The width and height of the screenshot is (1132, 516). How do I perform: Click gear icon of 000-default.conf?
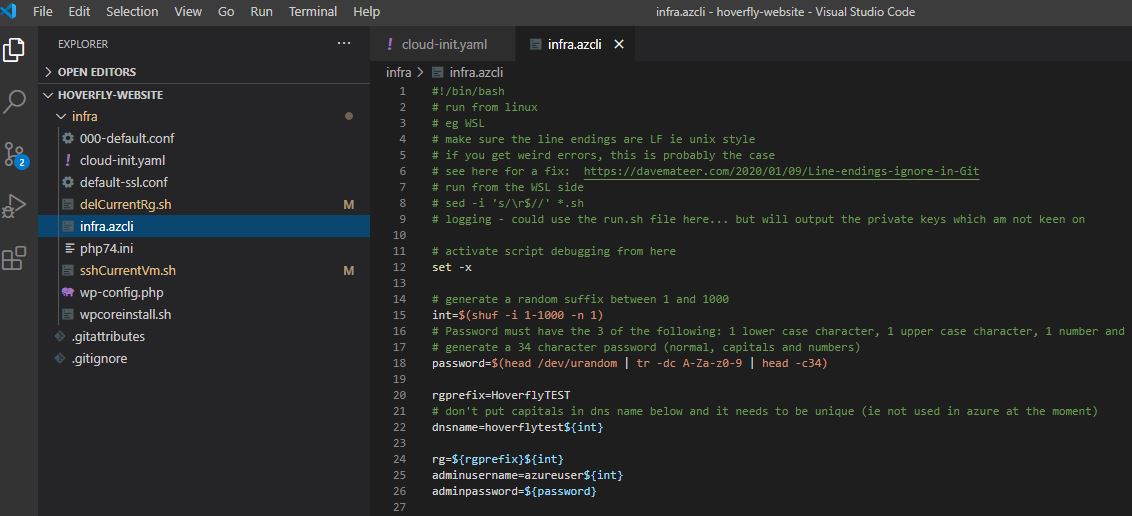(x=68, y=139)
